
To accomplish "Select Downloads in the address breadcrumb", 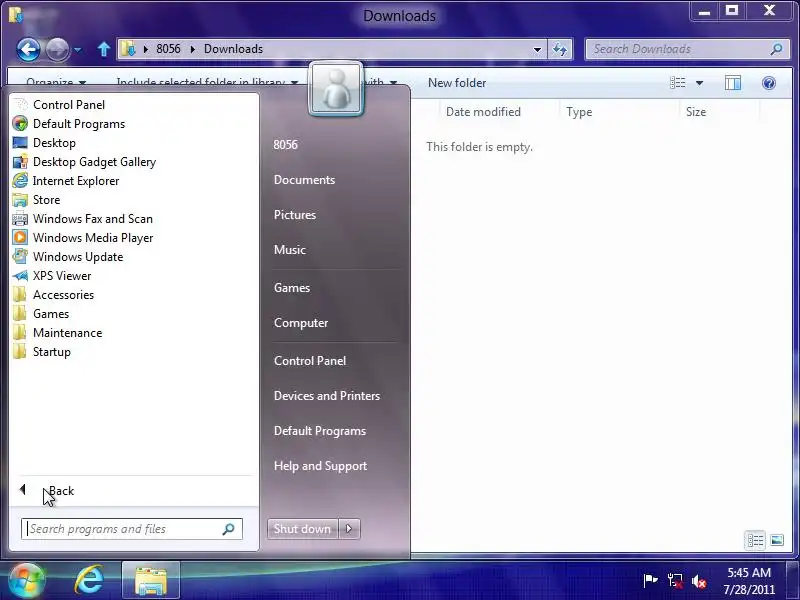I will 233,49.
